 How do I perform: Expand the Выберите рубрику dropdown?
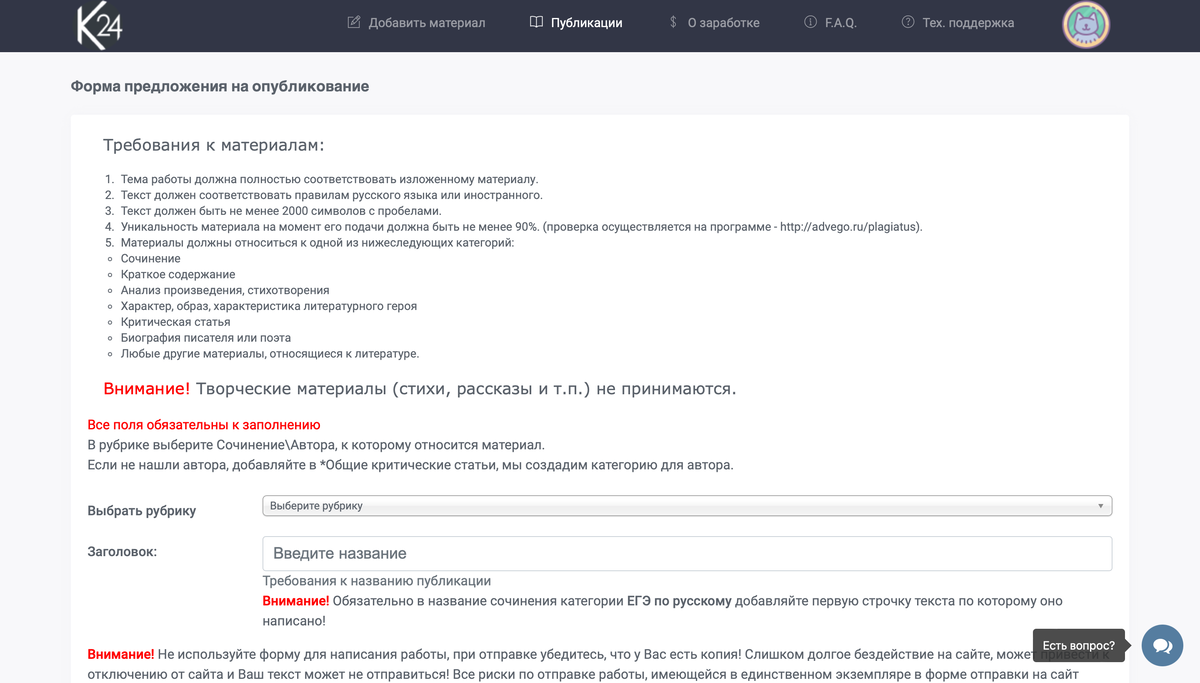tap(687, 506)
